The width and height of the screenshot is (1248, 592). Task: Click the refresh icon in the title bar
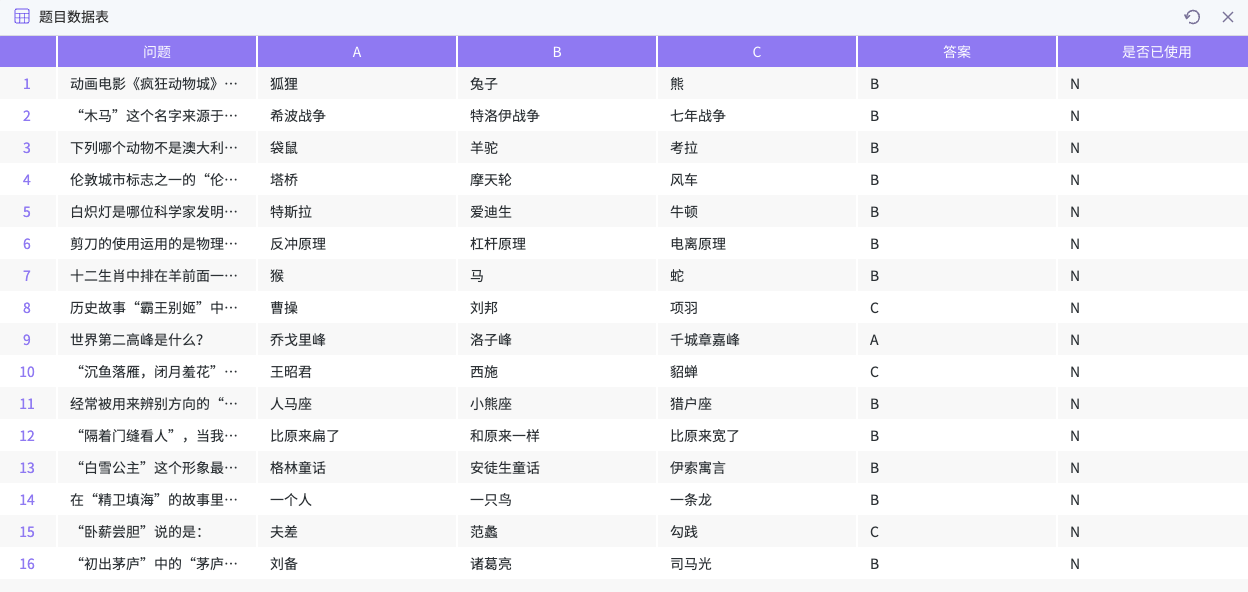(x=1192, y=17)
